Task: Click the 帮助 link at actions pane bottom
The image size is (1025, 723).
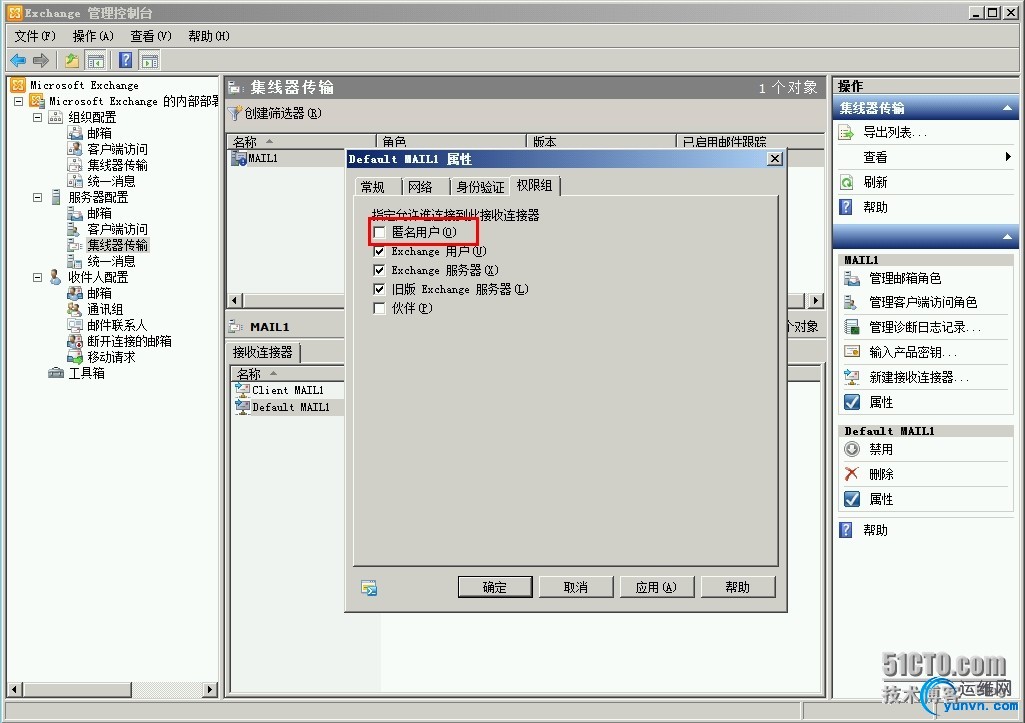Action: point(875,530)
